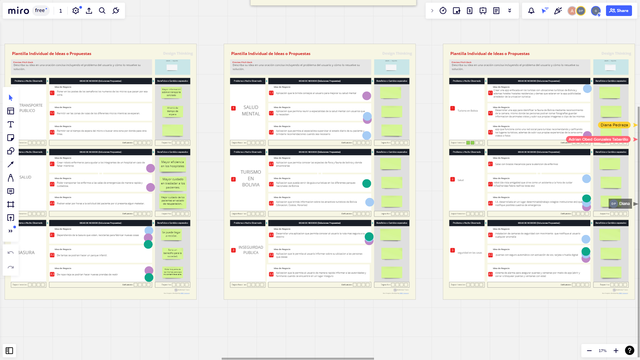Select green vote dot in TURISMO EN BOLIVIA row
Viewport: 640px width, 360px height.
[367, 184]
